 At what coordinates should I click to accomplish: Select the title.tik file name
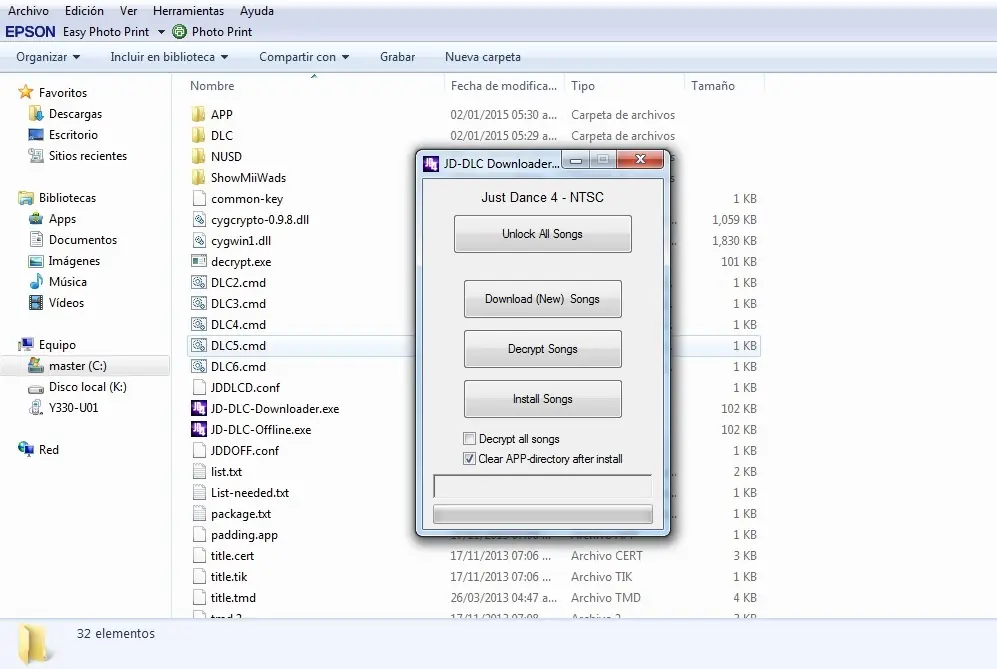point(229,576)
